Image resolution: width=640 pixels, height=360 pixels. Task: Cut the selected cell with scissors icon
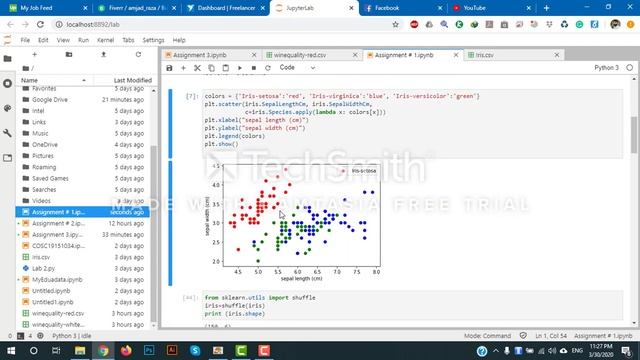197,68
